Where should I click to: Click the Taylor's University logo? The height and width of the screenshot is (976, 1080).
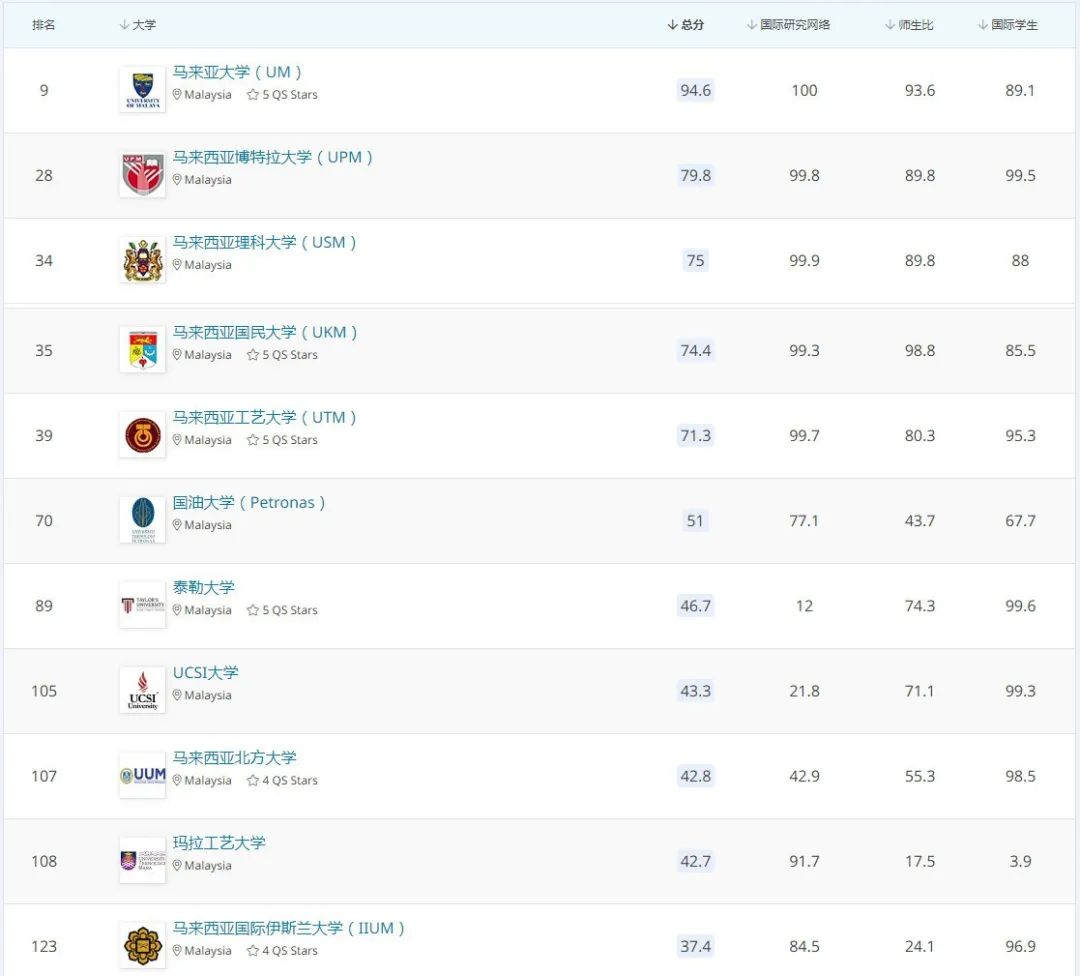tap(142, 605)
